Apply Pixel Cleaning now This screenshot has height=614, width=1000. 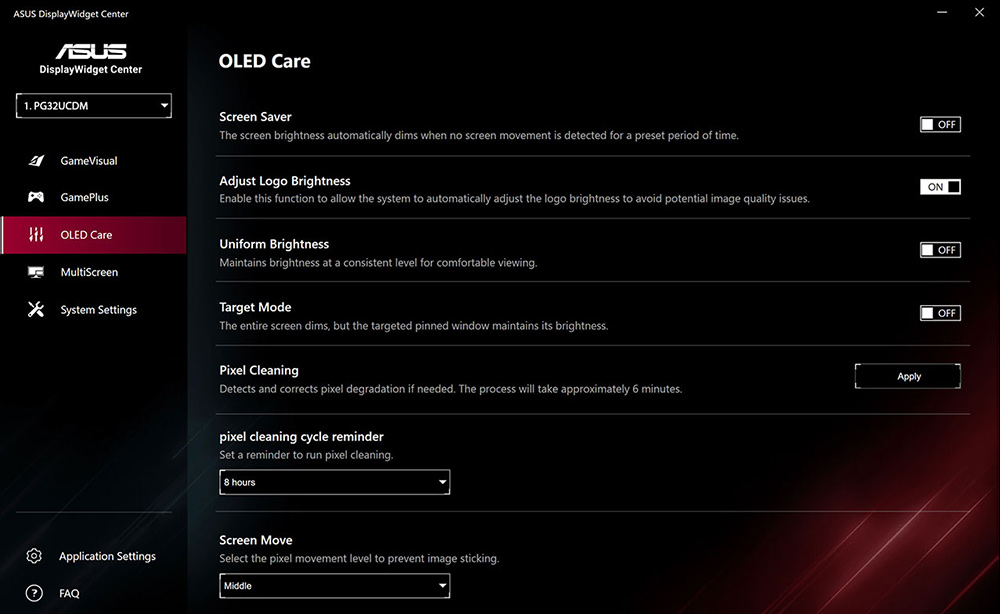pos(907,375)
